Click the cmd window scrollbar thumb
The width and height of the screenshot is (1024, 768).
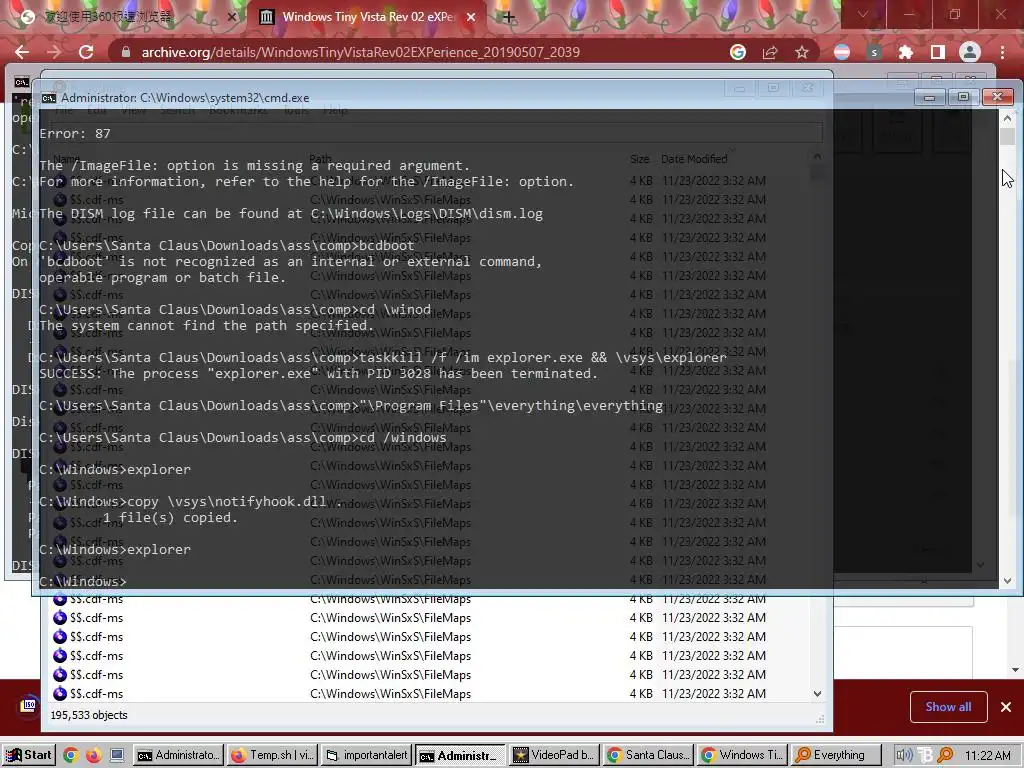click(x=1007, y=136)
